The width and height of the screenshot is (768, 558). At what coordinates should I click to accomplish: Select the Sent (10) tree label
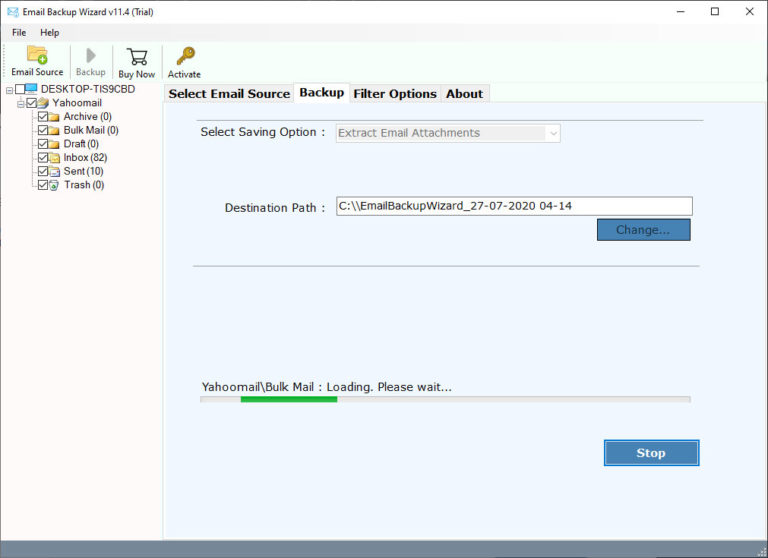click(83, 171)
